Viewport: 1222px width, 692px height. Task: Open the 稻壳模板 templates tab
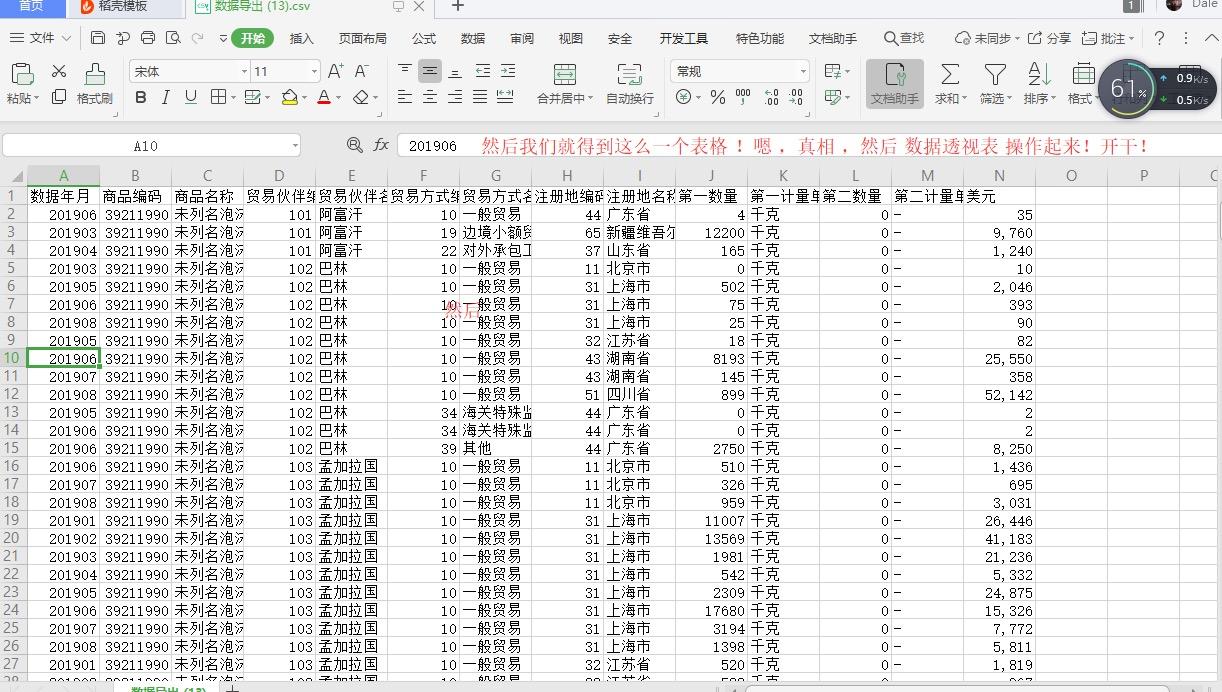click(123, 6)
